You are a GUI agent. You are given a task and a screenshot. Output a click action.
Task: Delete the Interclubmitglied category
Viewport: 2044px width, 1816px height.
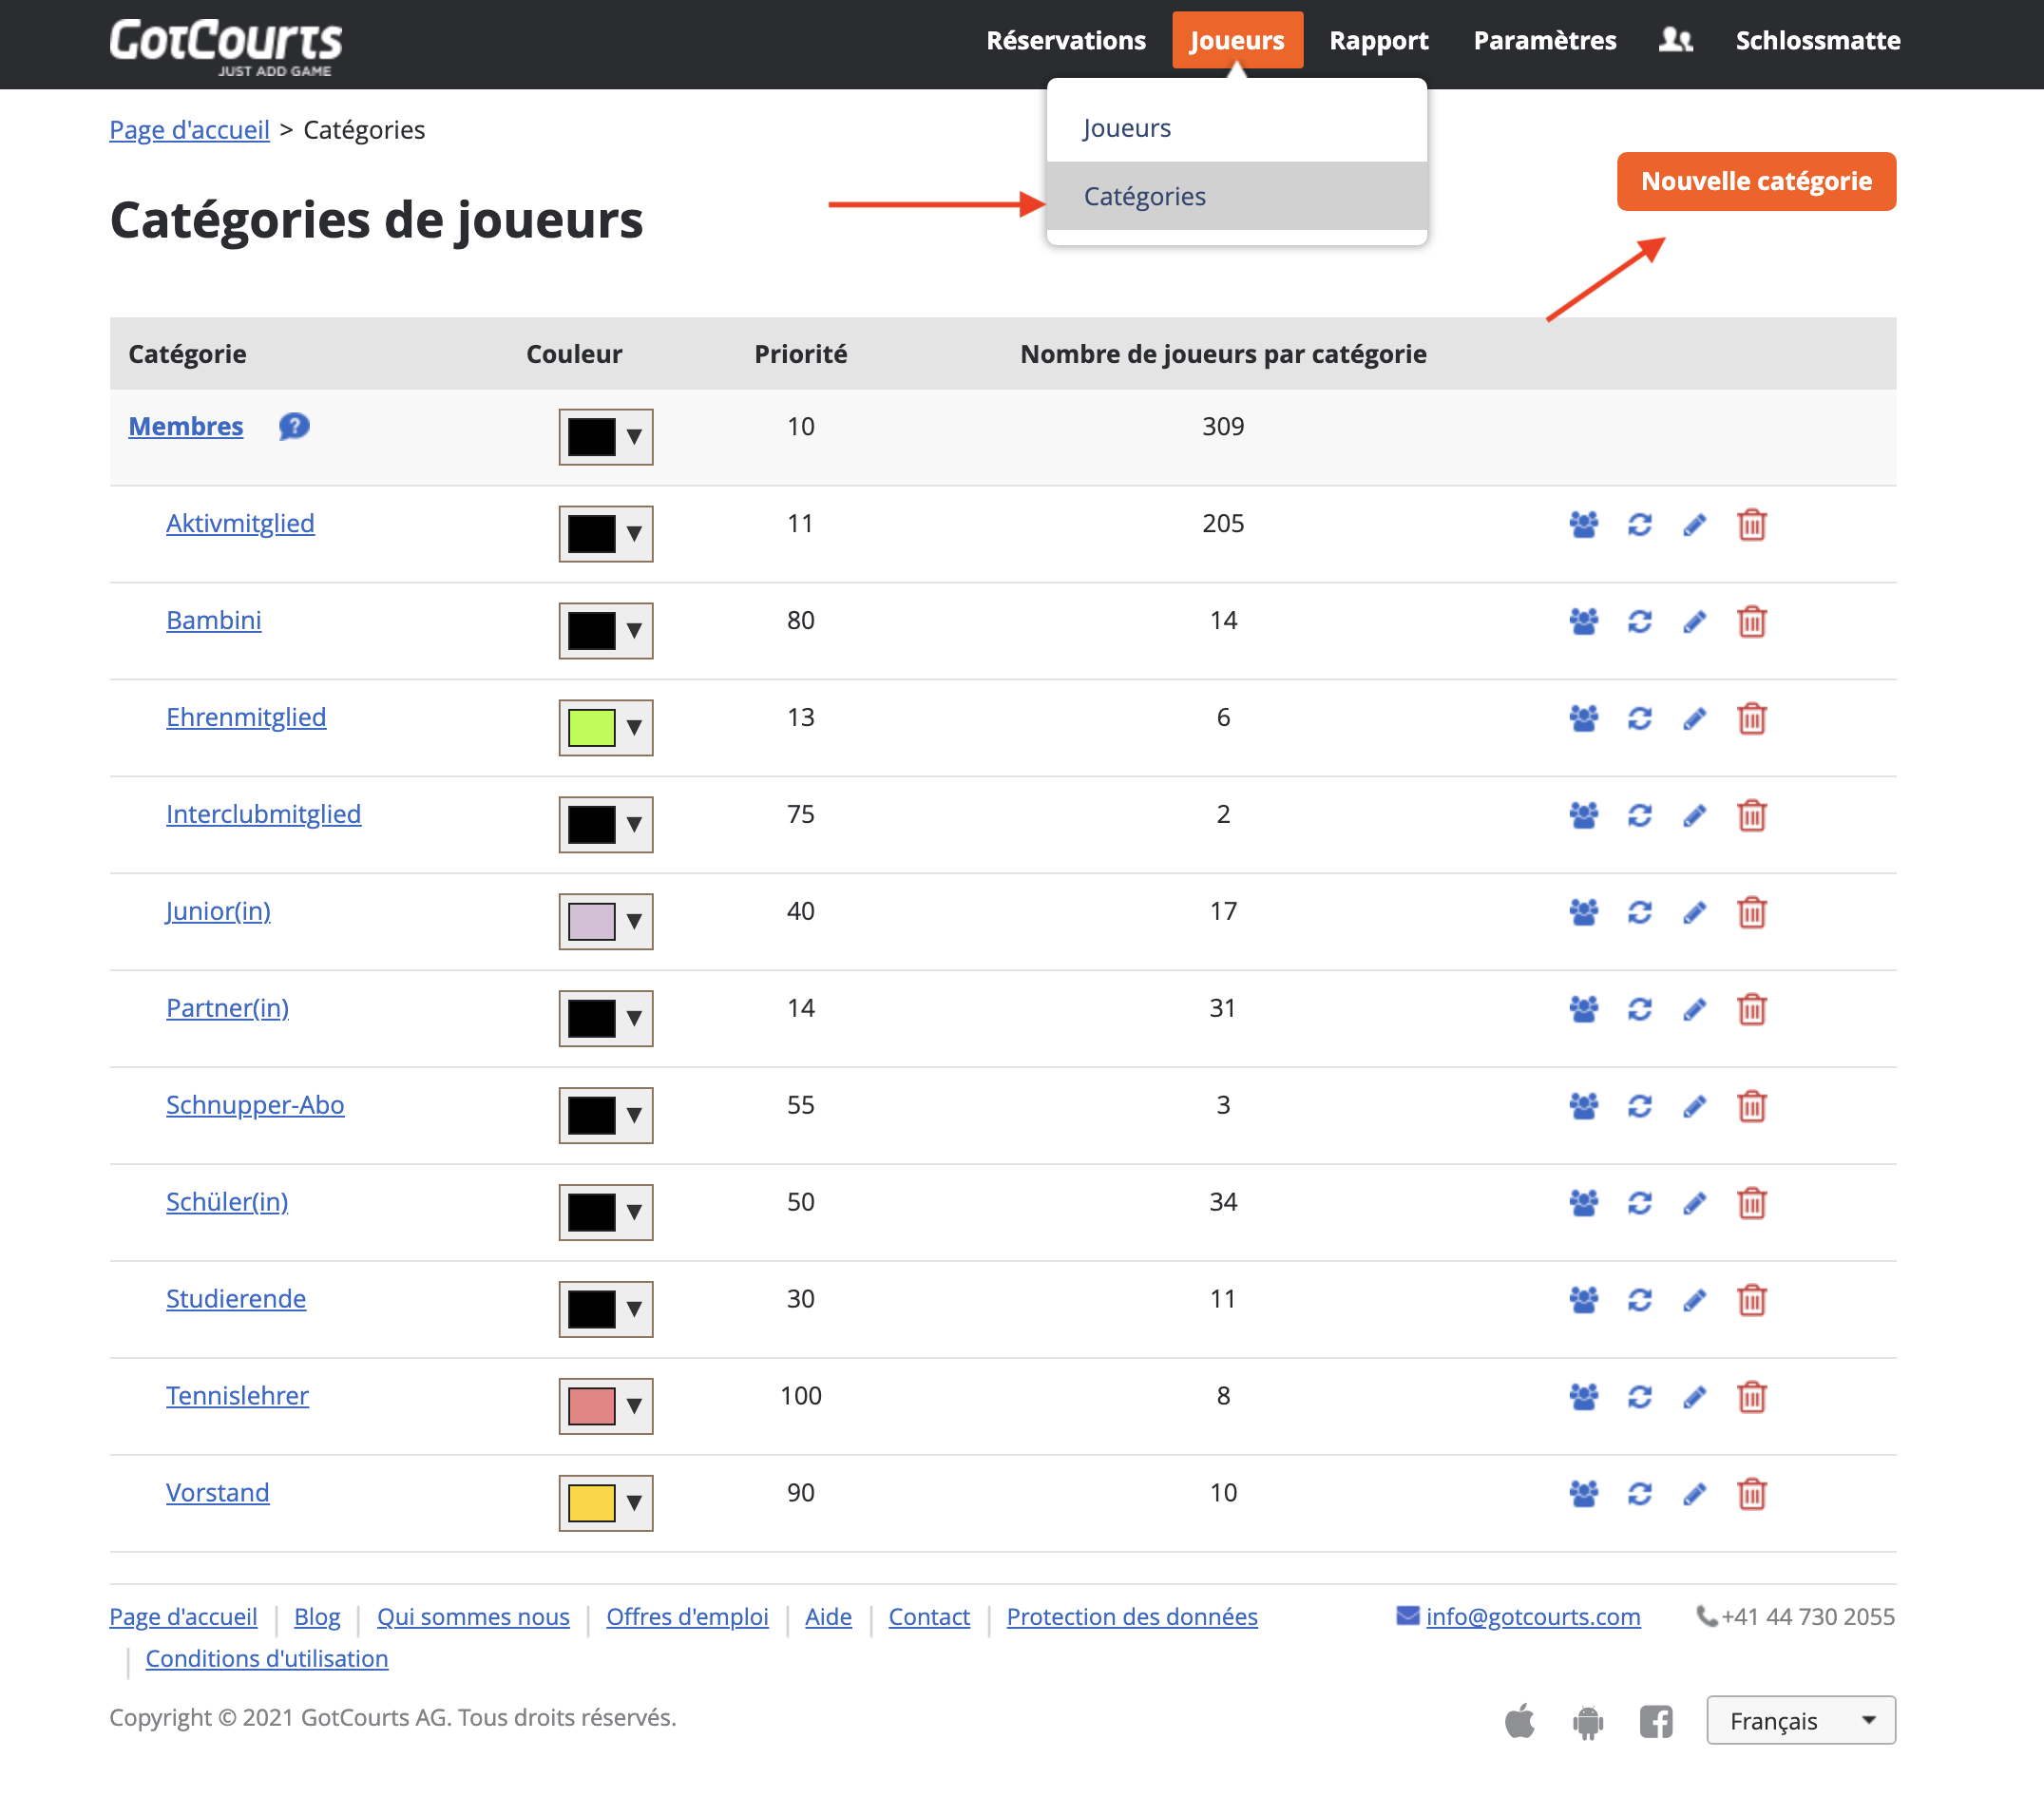(1751, 815)
